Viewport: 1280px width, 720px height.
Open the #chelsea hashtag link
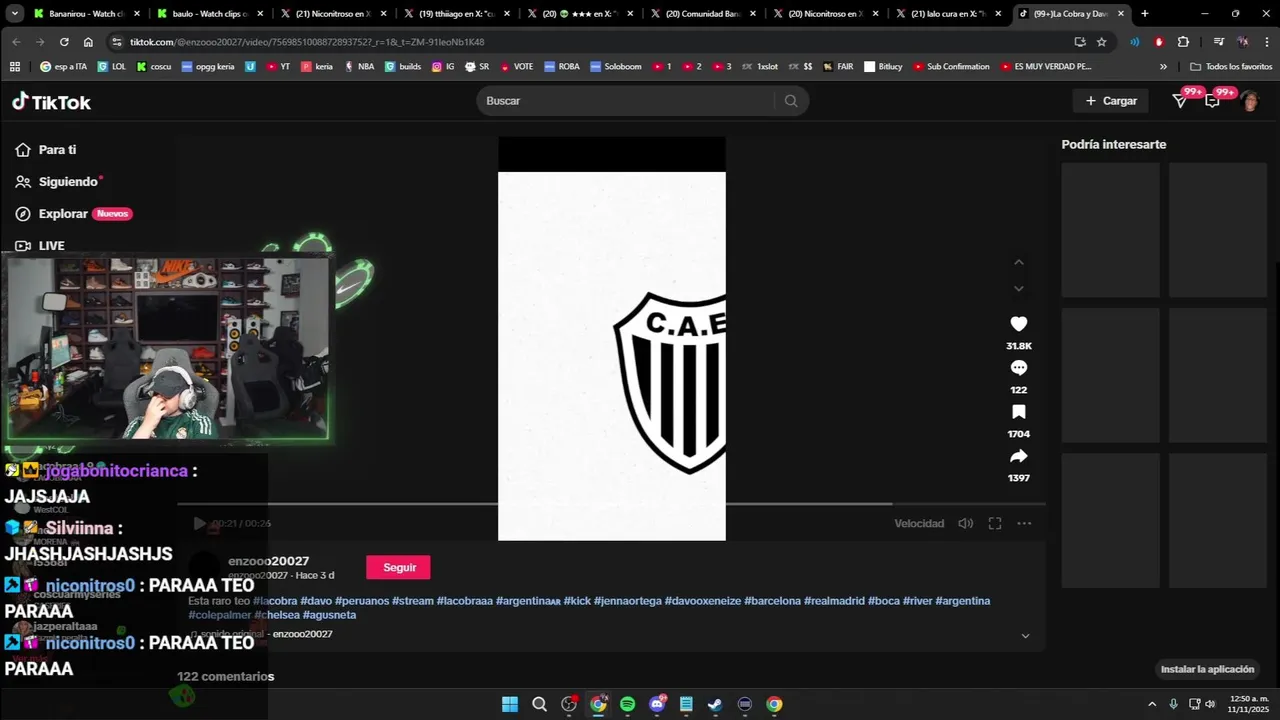[276, 615]
